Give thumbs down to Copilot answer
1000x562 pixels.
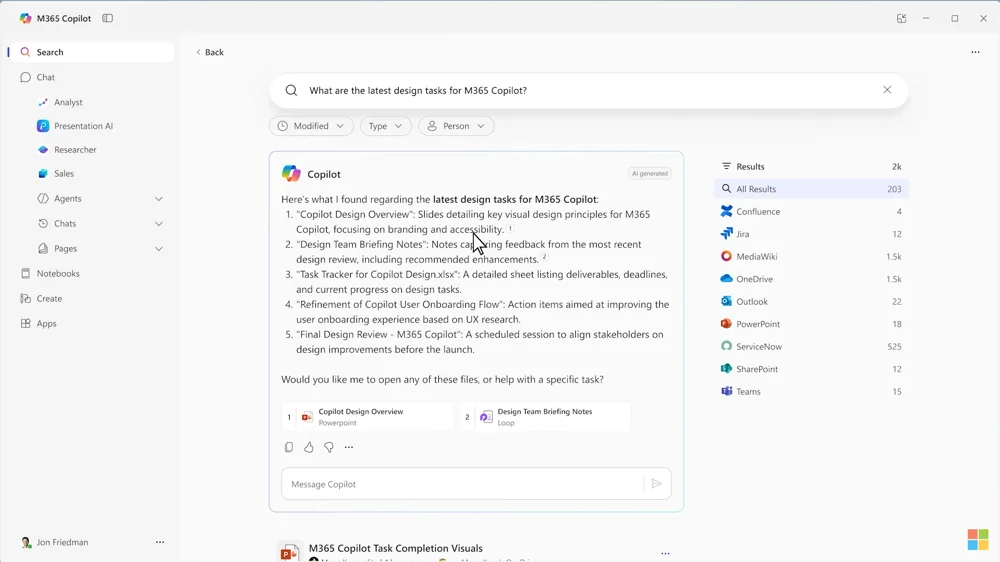(329, 447)
